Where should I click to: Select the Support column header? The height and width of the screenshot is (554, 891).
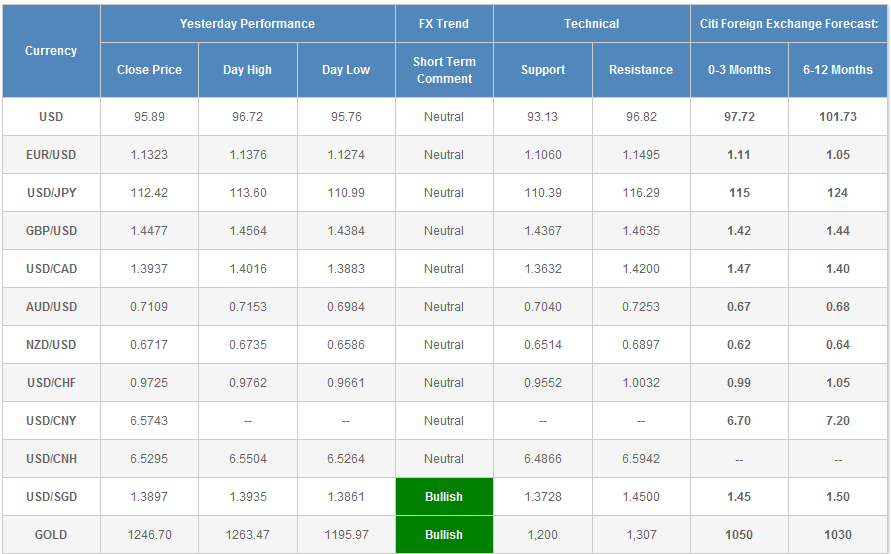(x=543, y=70)
